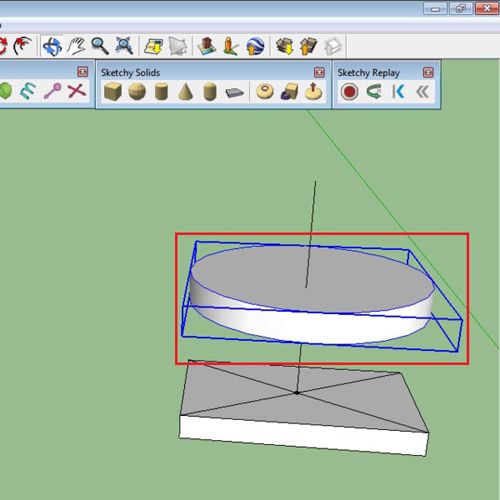
Task: Click the Sketchy Replay rewind double-arrow
Action: (423, 92)
